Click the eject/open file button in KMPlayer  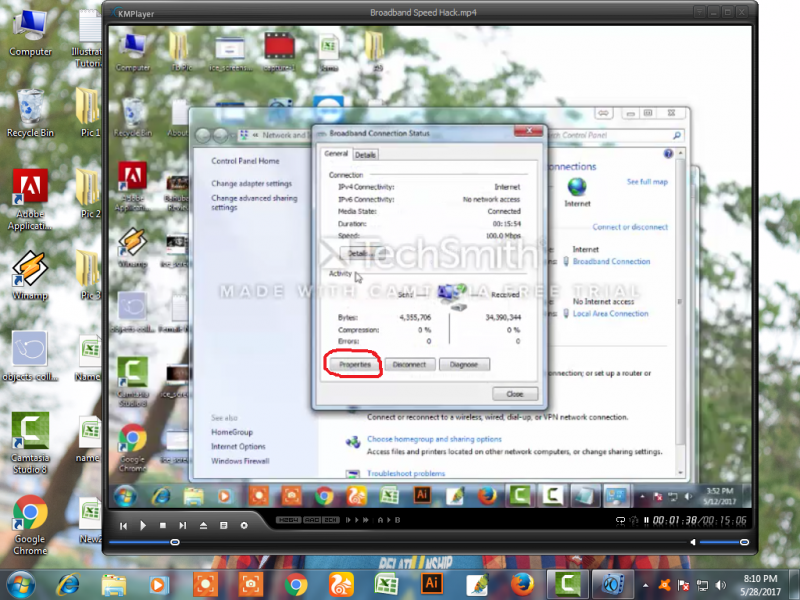(203, 526)
